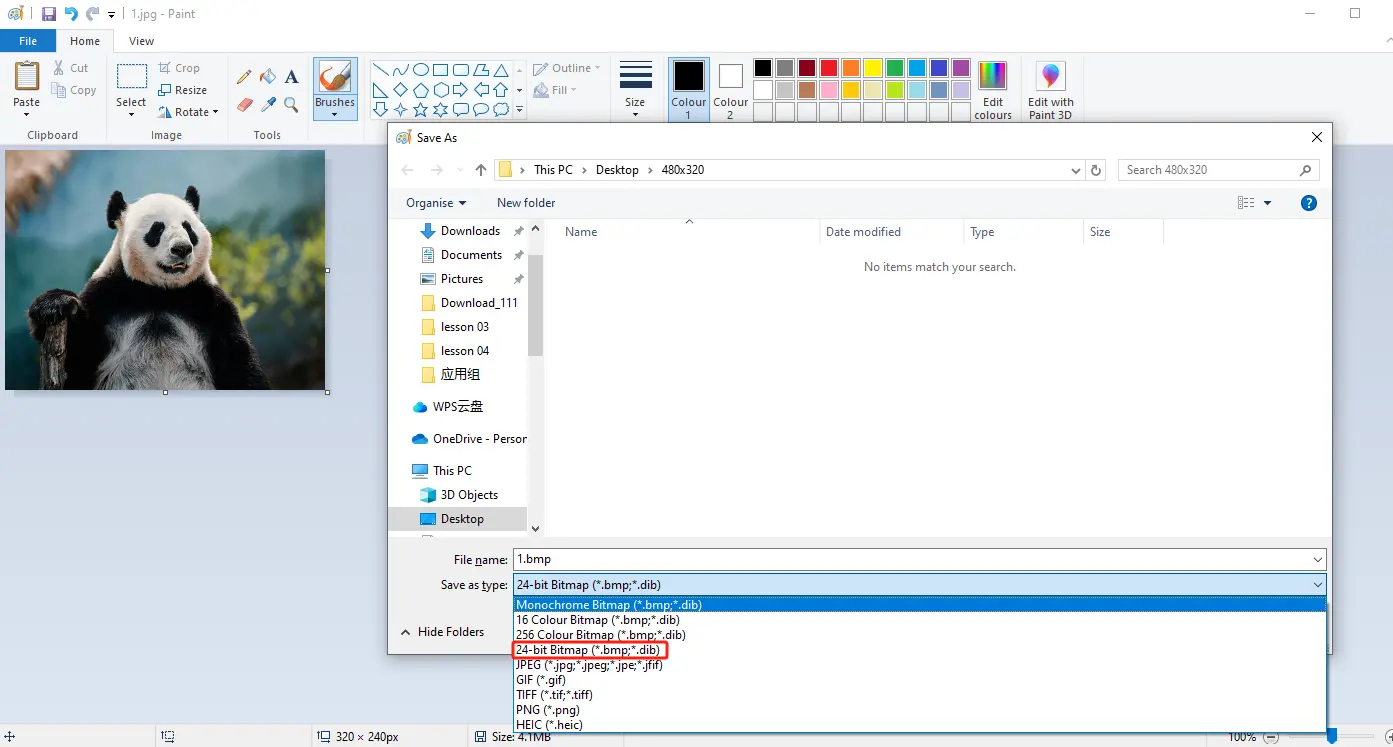The width and height of the screenshot is (1393, 747).
Task: Pick the yellow colour in the palette
Action: (x=873, y=68)
